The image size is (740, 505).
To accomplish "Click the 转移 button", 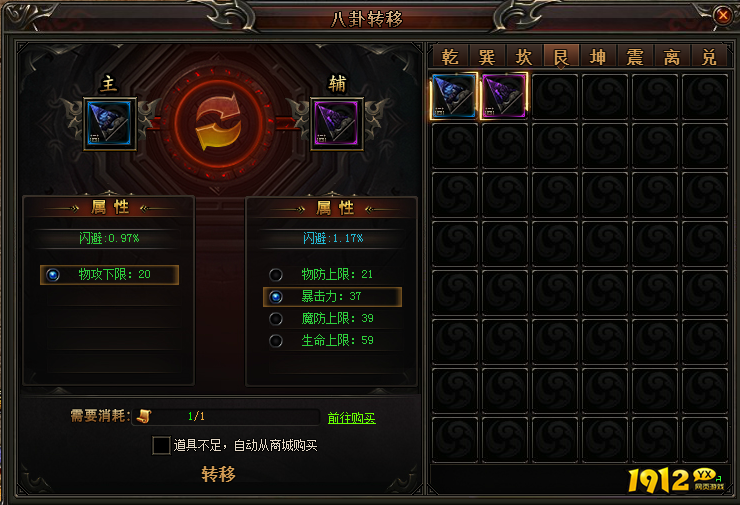I will tap(219, 474).
